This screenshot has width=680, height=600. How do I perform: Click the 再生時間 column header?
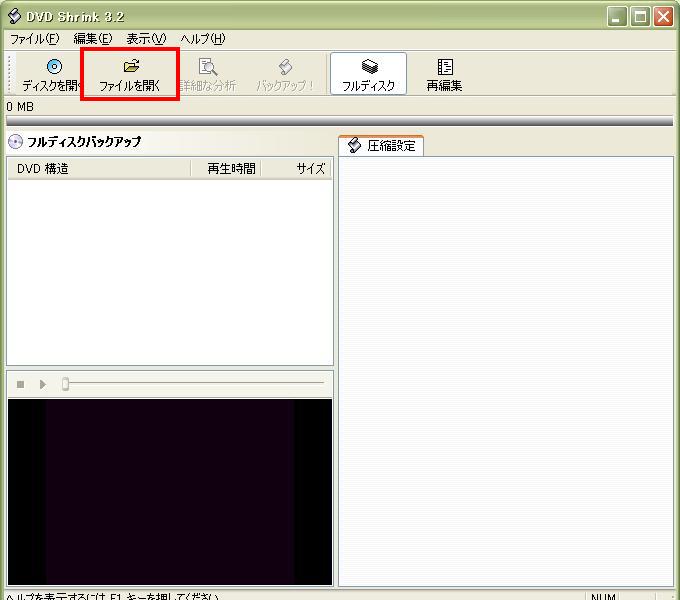226,169
